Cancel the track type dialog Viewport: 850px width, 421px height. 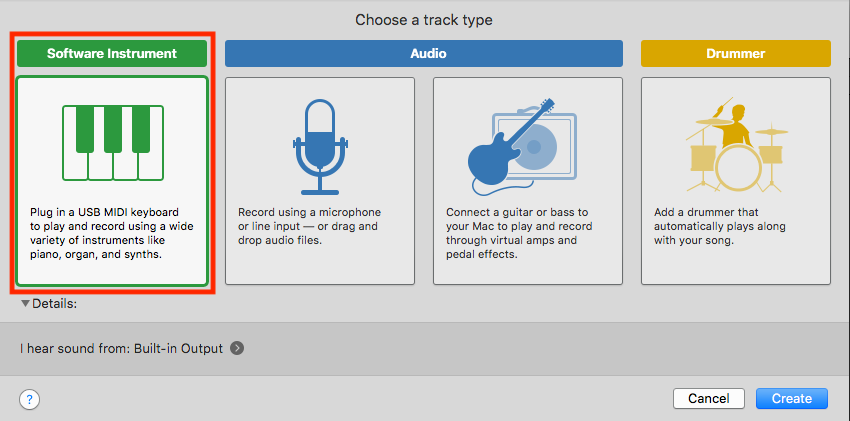(x=709, y=399)
